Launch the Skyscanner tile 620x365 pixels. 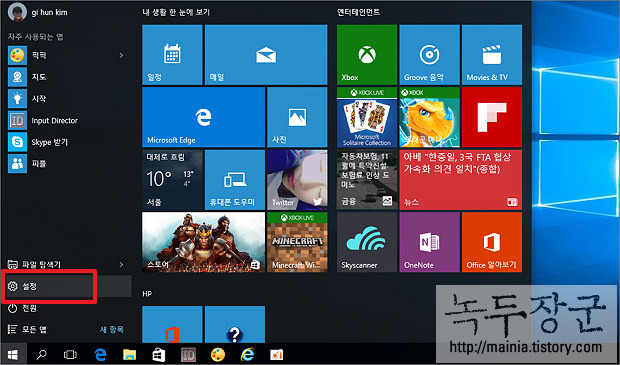tap(367, 242)
